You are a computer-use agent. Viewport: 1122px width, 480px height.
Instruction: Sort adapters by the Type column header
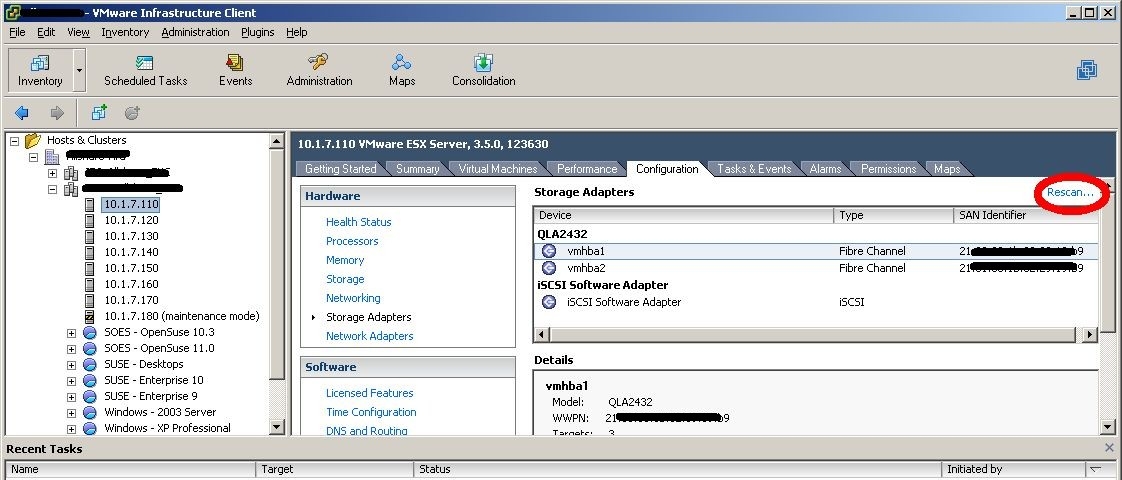(x=894, y=215)
